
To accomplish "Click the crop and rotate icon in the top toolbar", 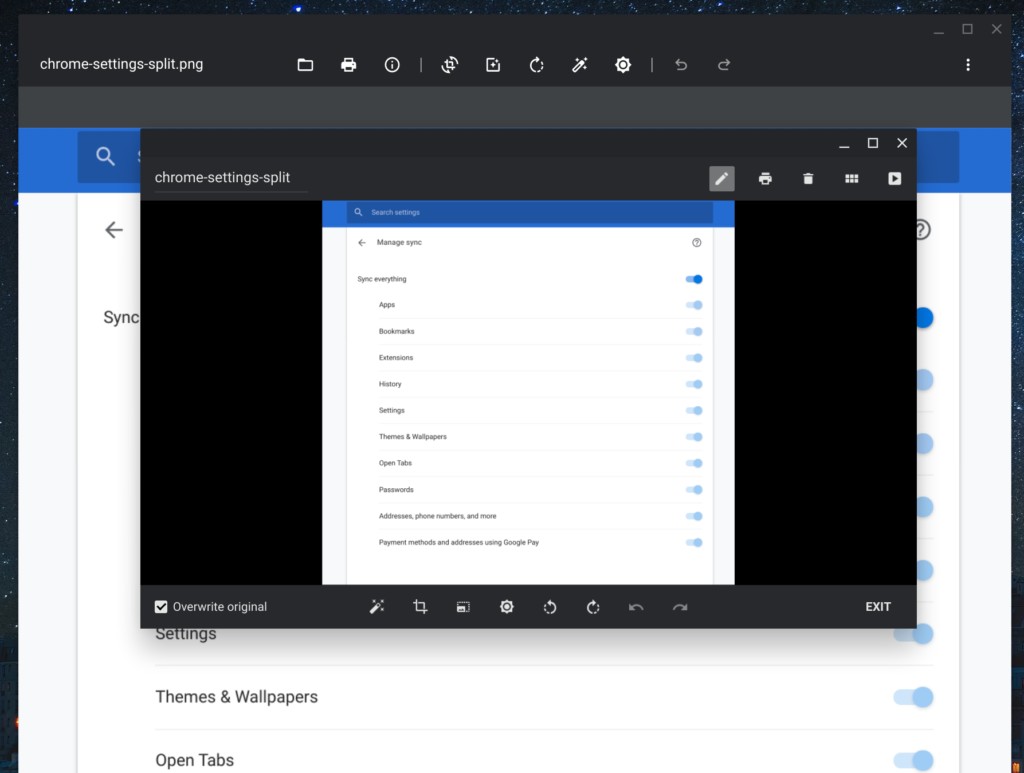I will tap(450, 65).
